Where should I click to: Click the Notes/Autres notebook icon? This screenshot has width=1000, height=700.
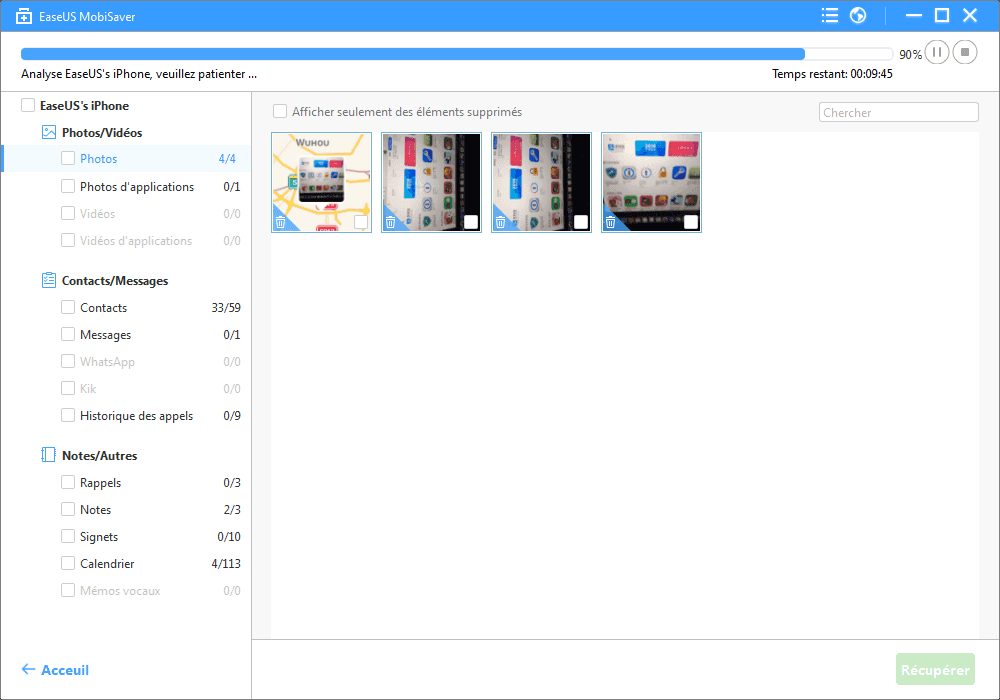pos(49,455)
